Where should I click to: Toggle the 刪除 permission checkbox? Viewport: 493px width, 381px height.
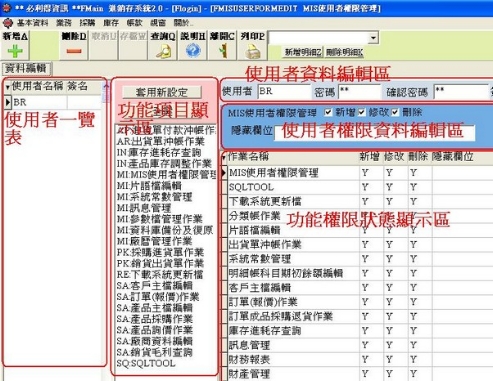tap(395, 112)
